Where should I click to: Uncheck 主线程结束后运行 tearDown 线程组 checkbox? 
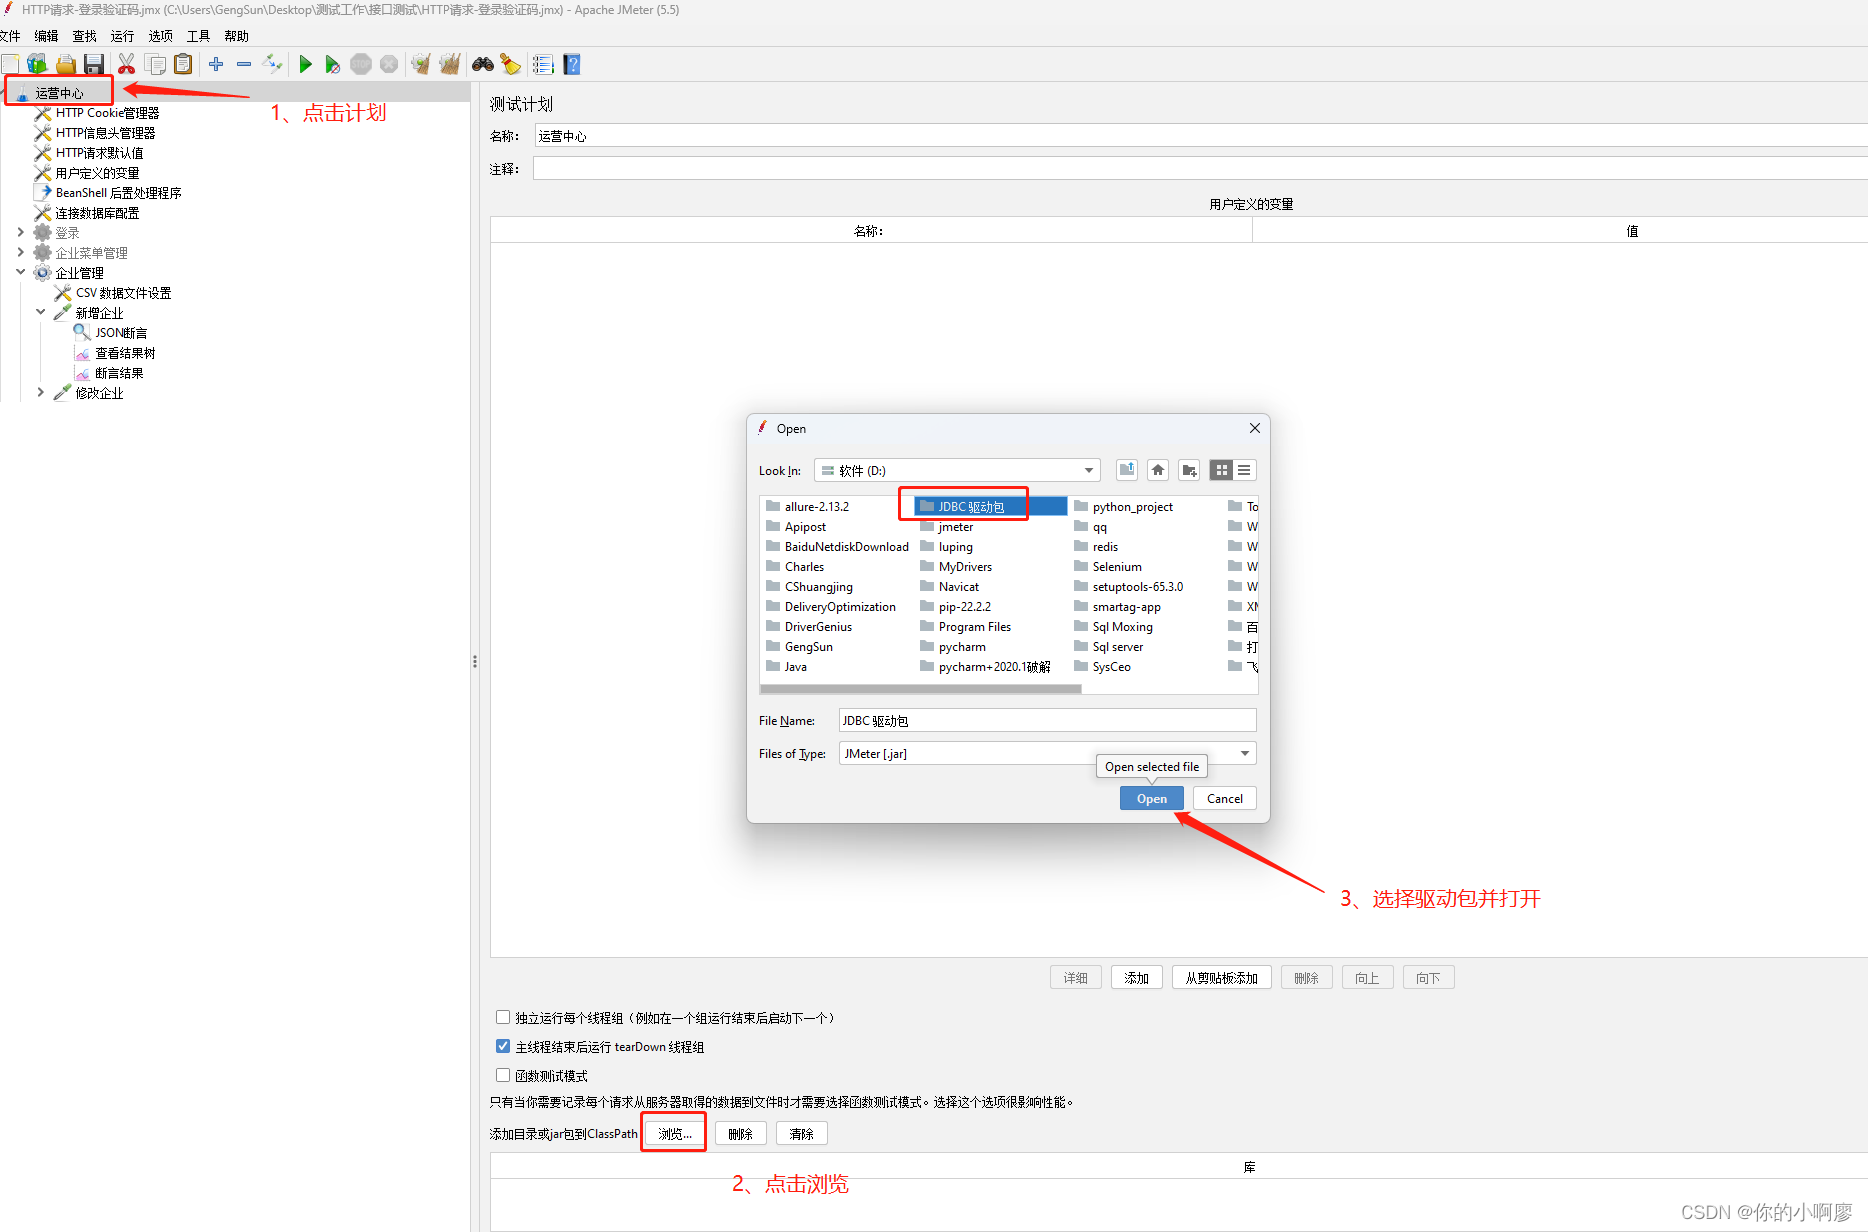pos(503,1046)
